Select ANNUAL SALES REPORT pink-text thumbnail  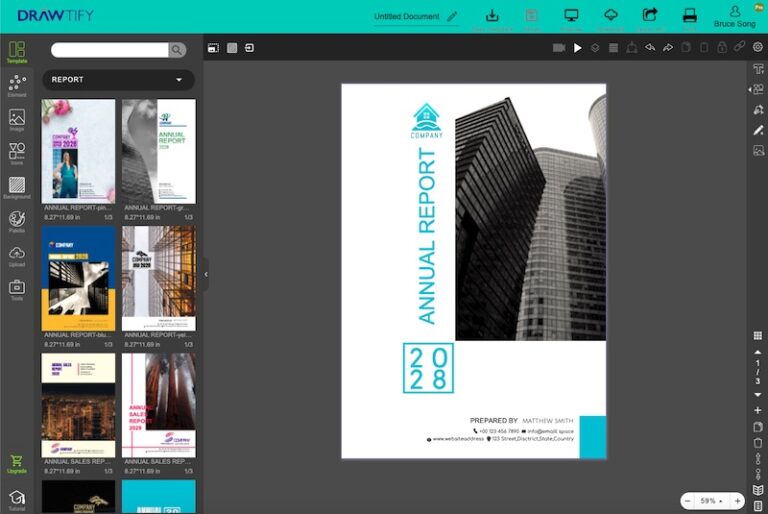pos(159,405)
